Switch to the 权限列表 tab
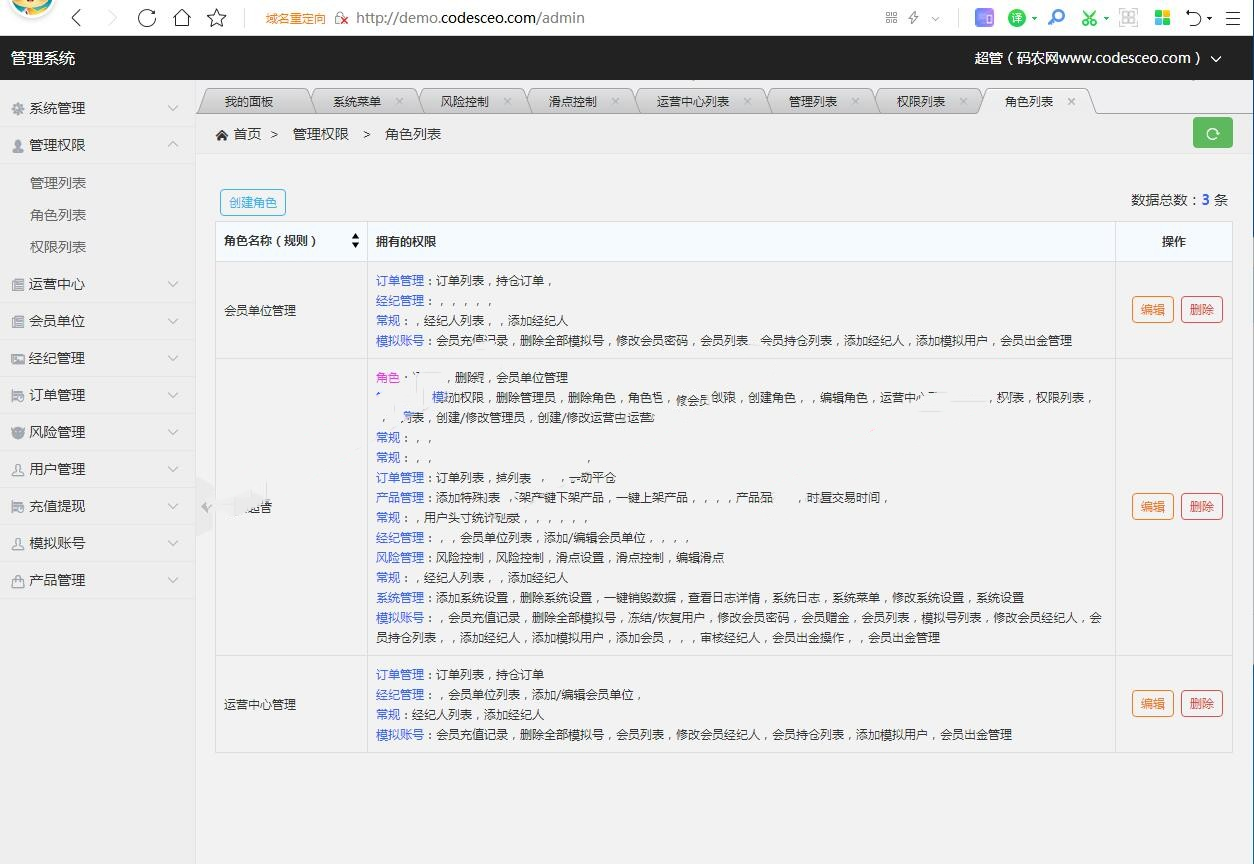 point(920,101)
